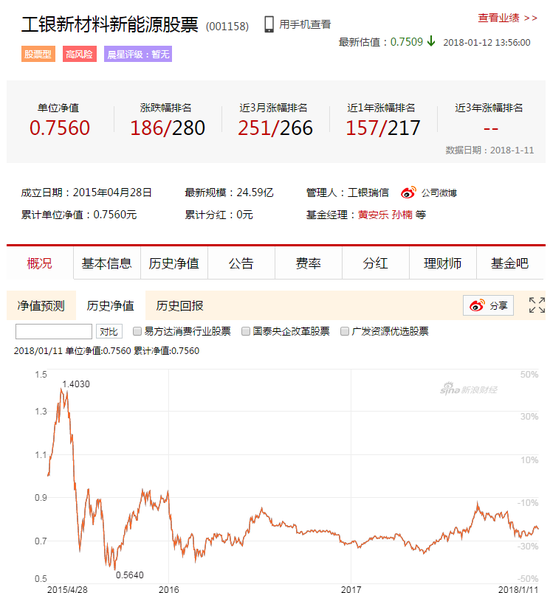The height and width of the screenshot is (593, 550).
Task: Click 最新规模：24.59亿 text
Action: click(229, 192)
